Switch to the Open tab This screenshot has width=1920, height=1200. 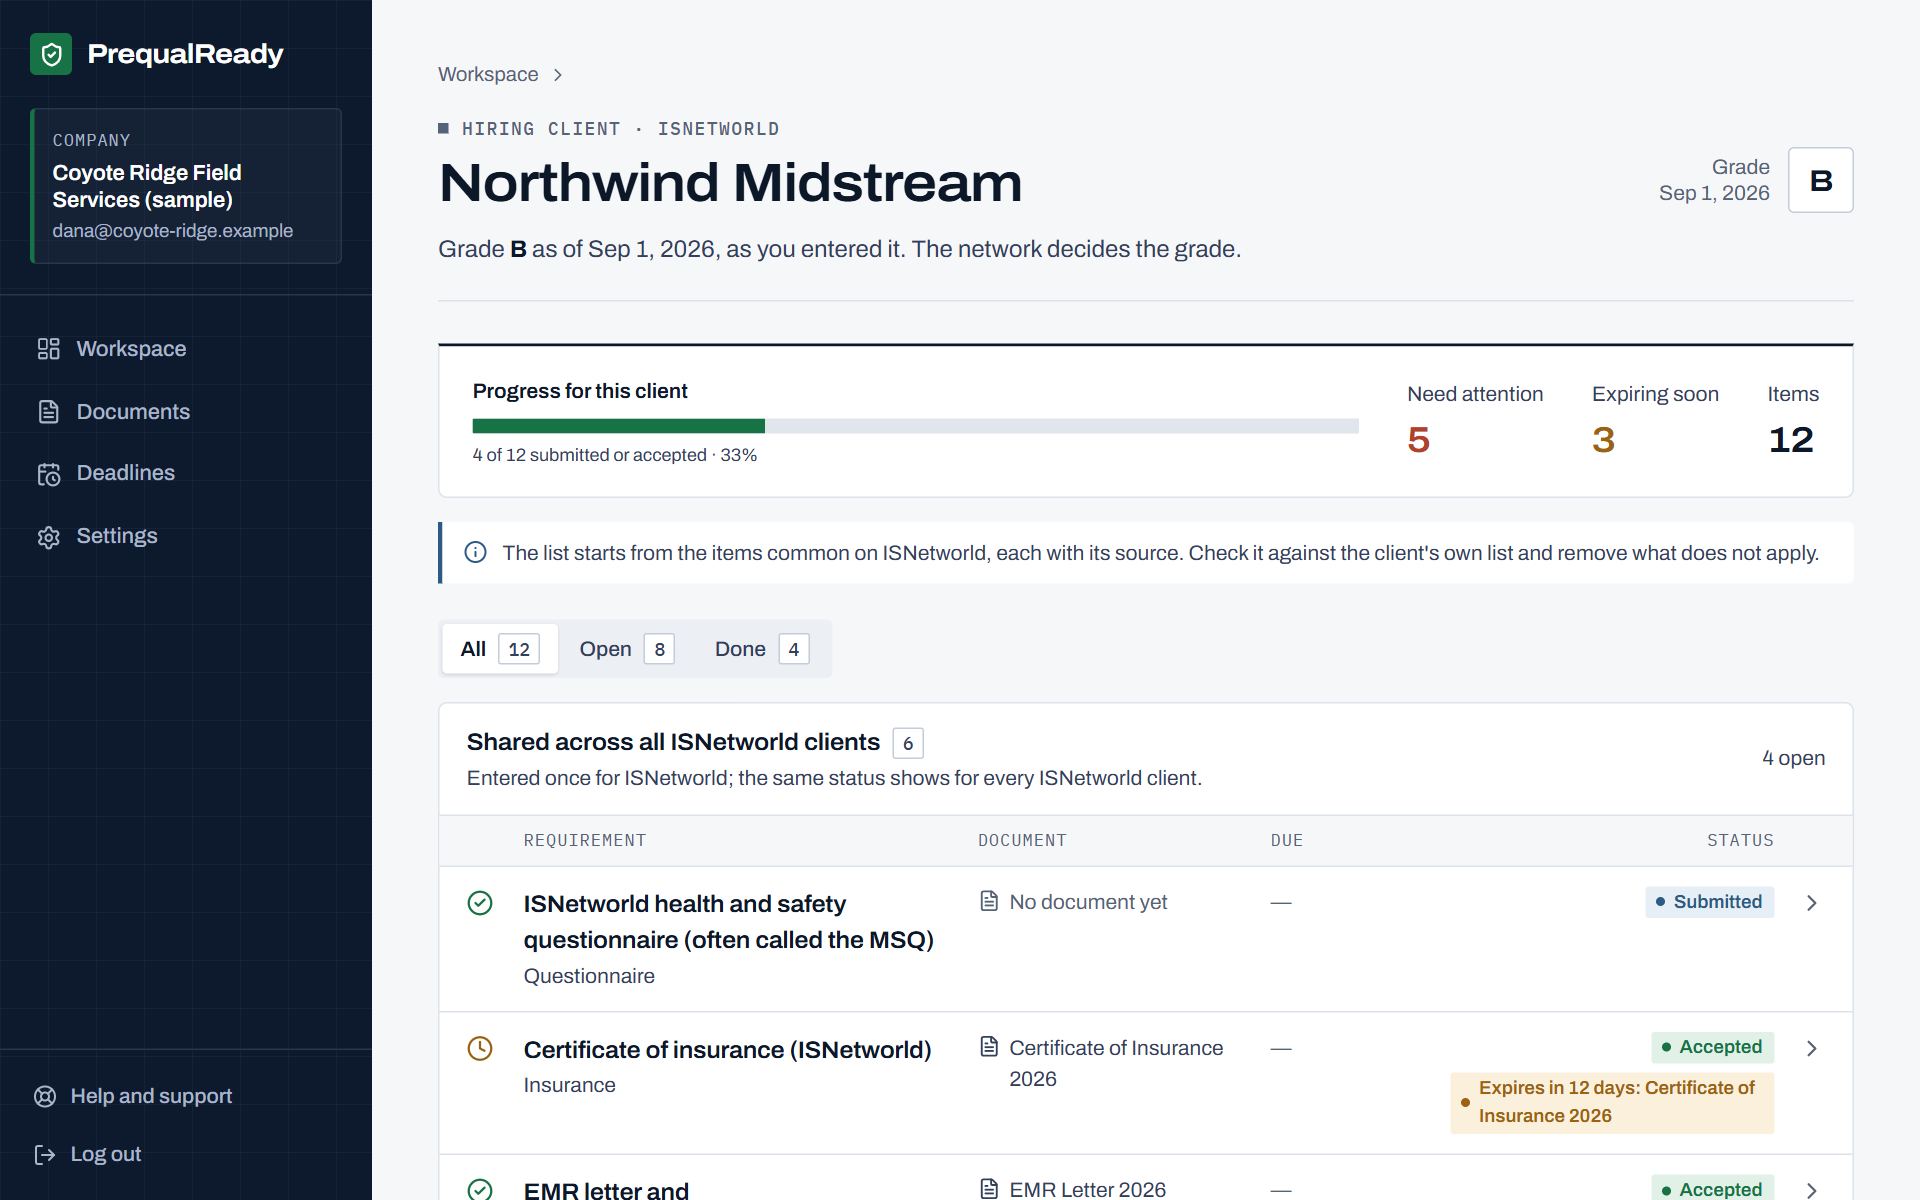pos(627,649)
